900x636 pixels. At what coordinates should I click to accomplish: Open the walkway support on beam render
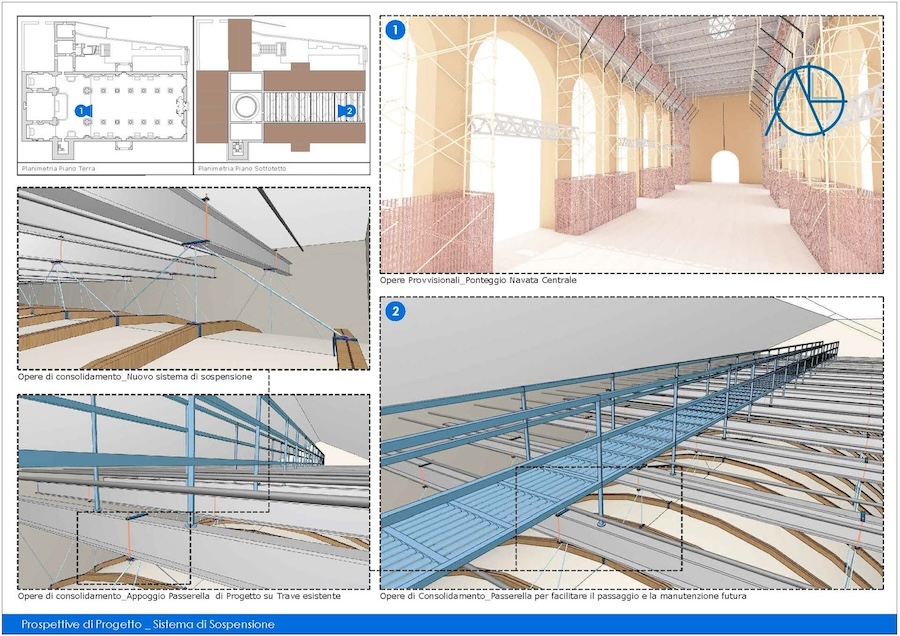coord(193,491)
